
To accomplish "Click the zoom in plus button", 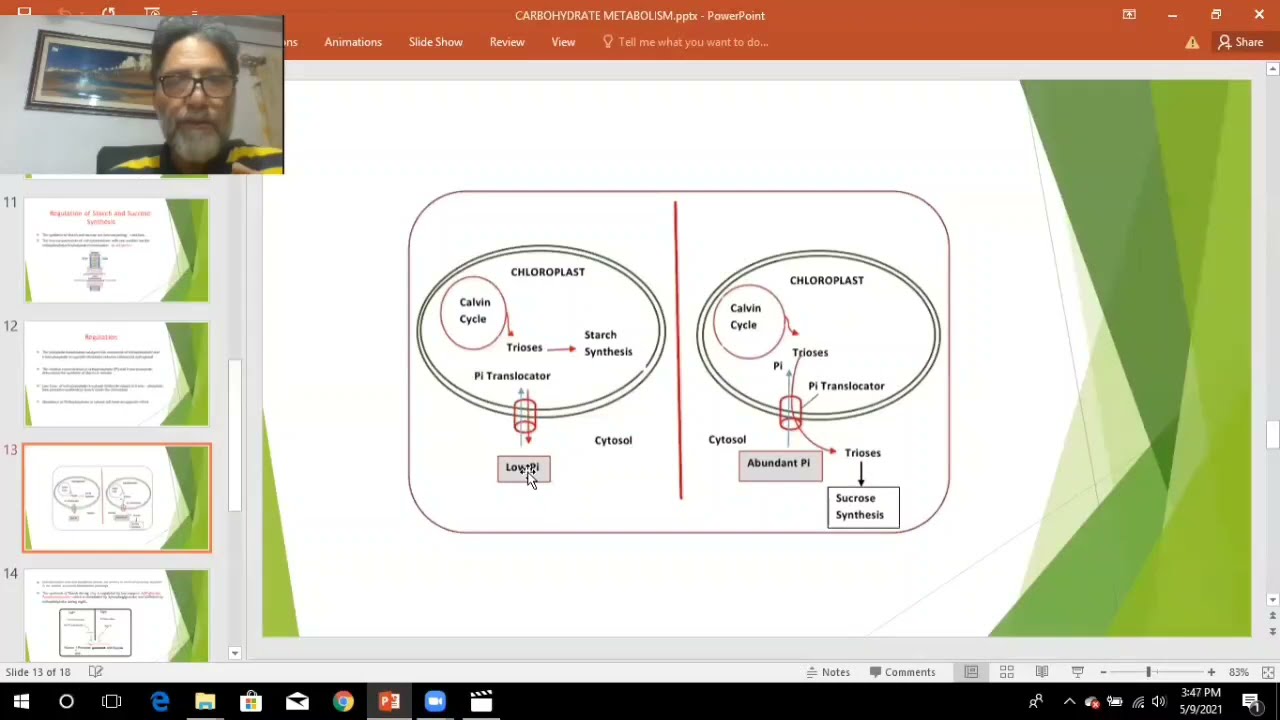I will (1211, 672).
